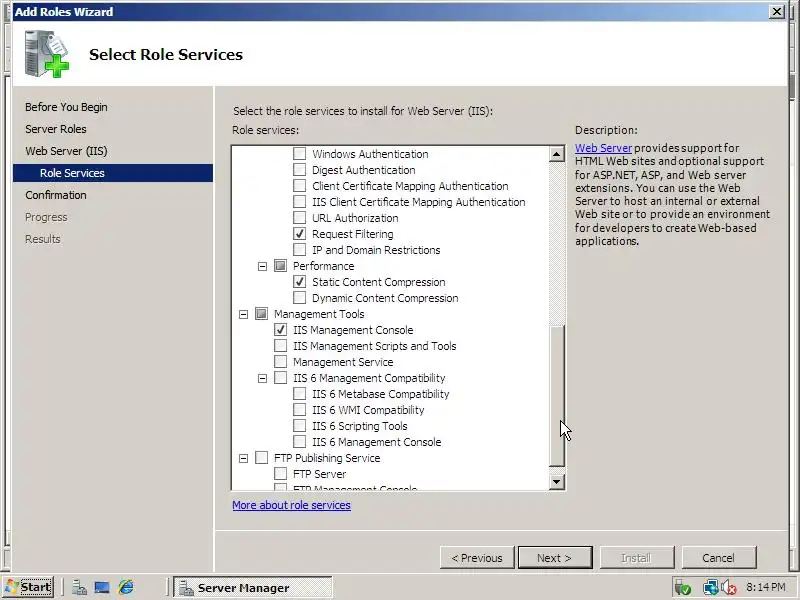Check IIS 6 WMI Compatibility

[299, 410]
